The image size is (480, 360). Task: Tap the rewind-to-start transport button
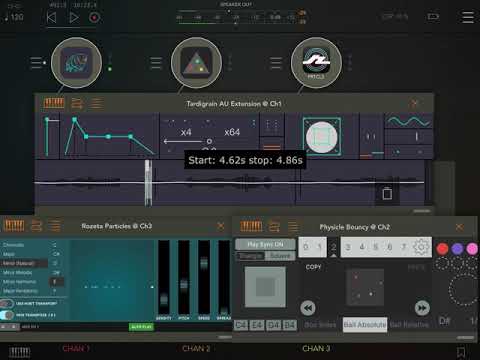pos(51,17)
